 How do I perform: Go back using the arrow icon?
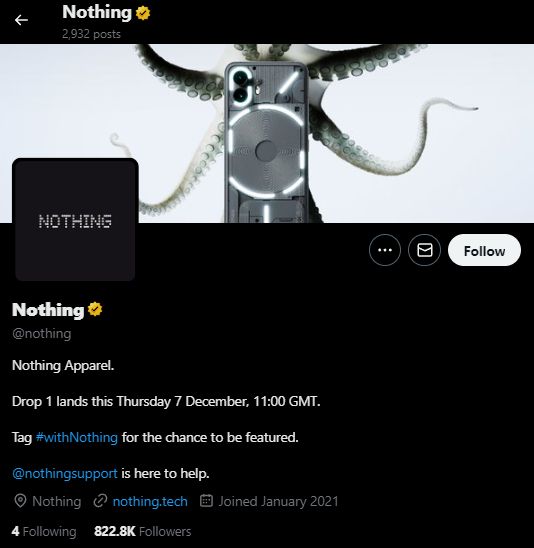tap(21, 20)
